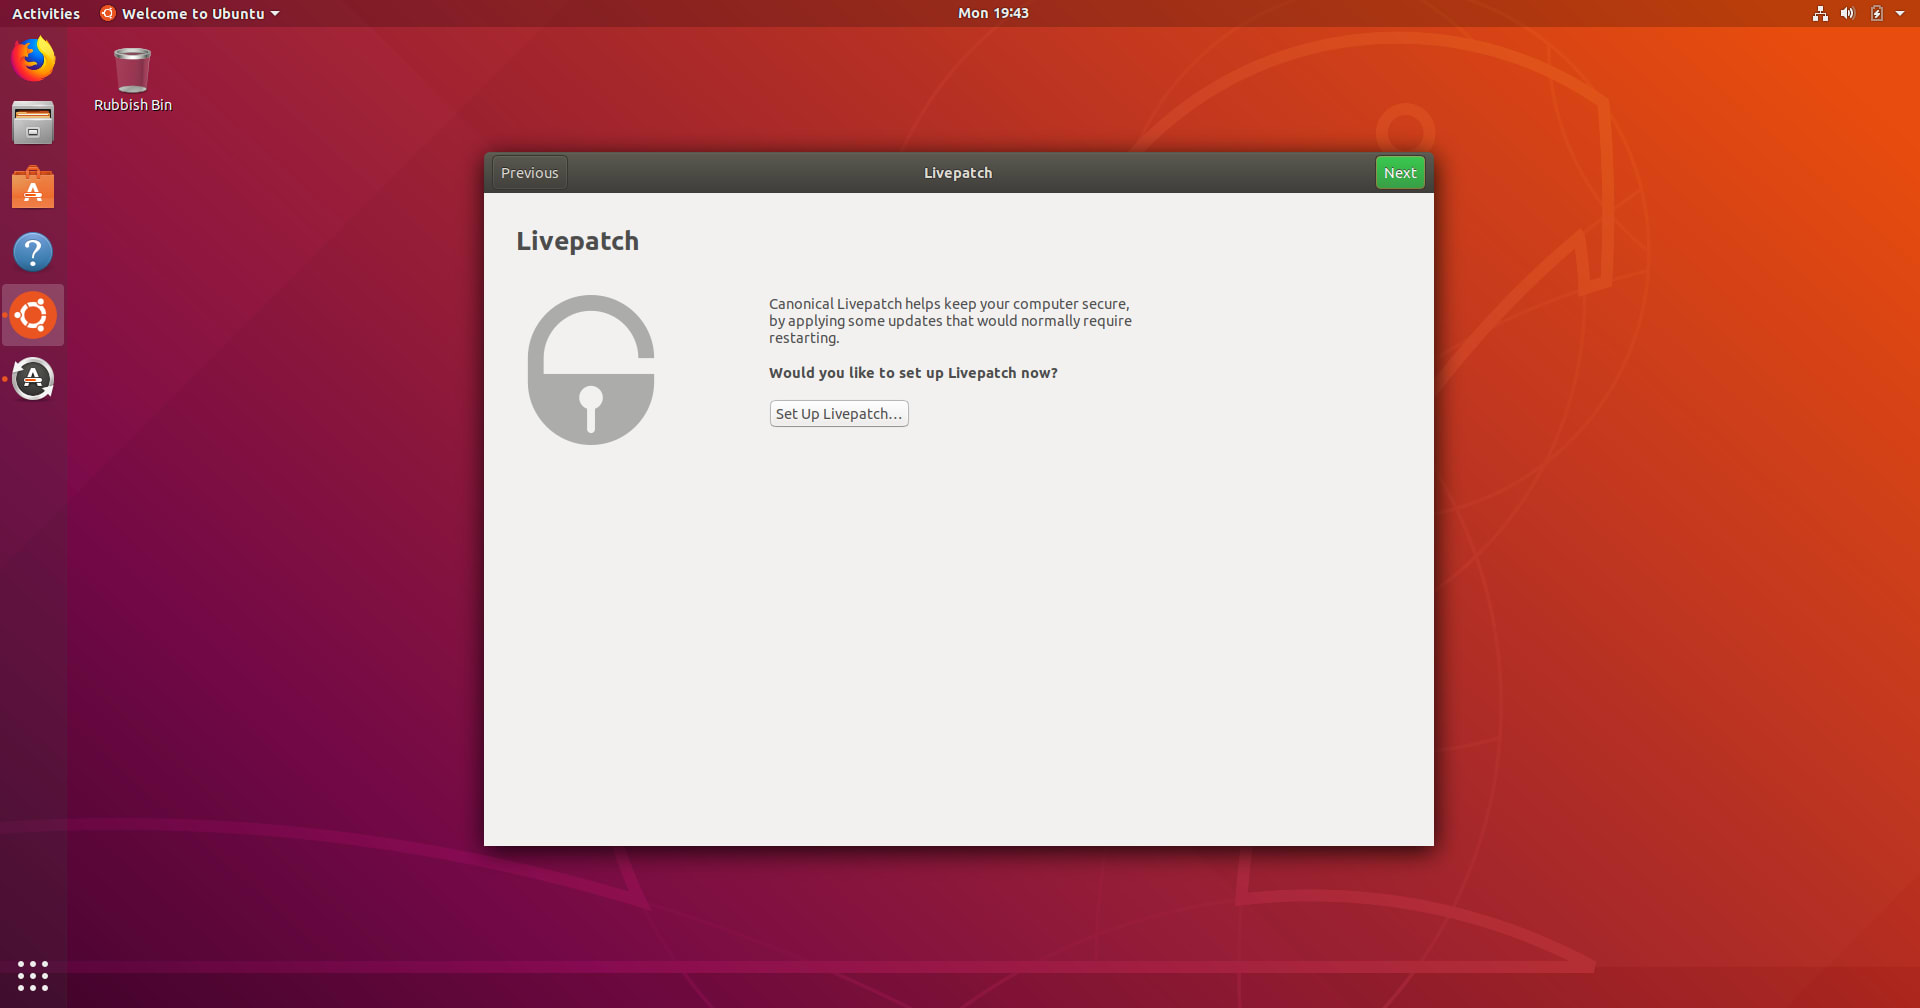Click the volume icon in the top bar
1920x1008 pixels.
pyautogui.click(x=1847, y=13)
